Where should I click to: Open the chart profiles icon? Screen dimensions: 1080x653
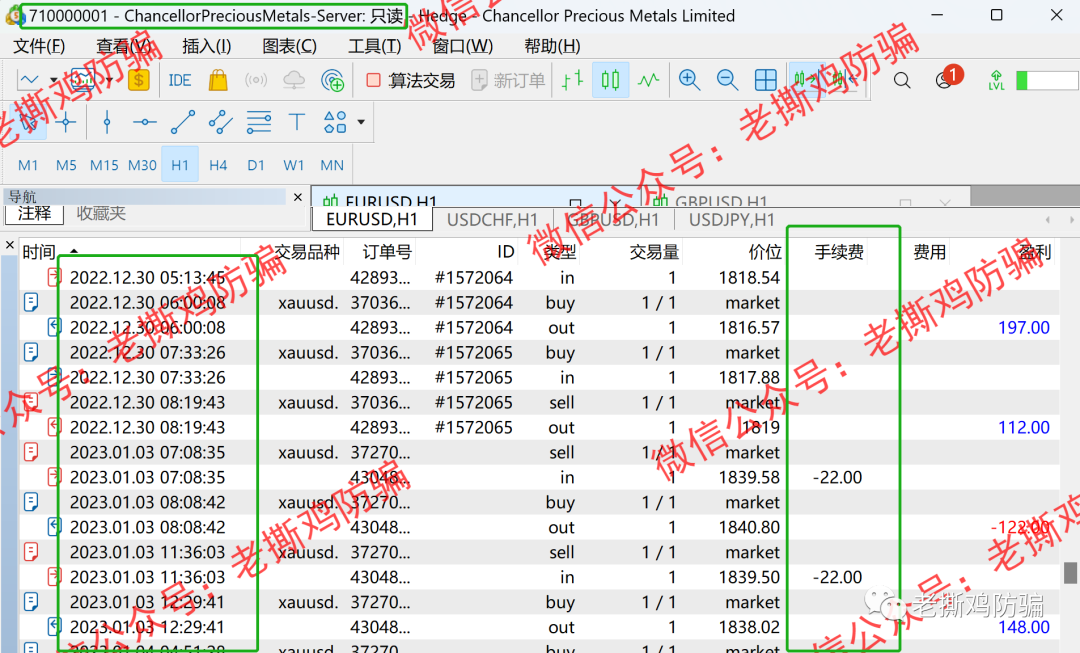(82, 81)
